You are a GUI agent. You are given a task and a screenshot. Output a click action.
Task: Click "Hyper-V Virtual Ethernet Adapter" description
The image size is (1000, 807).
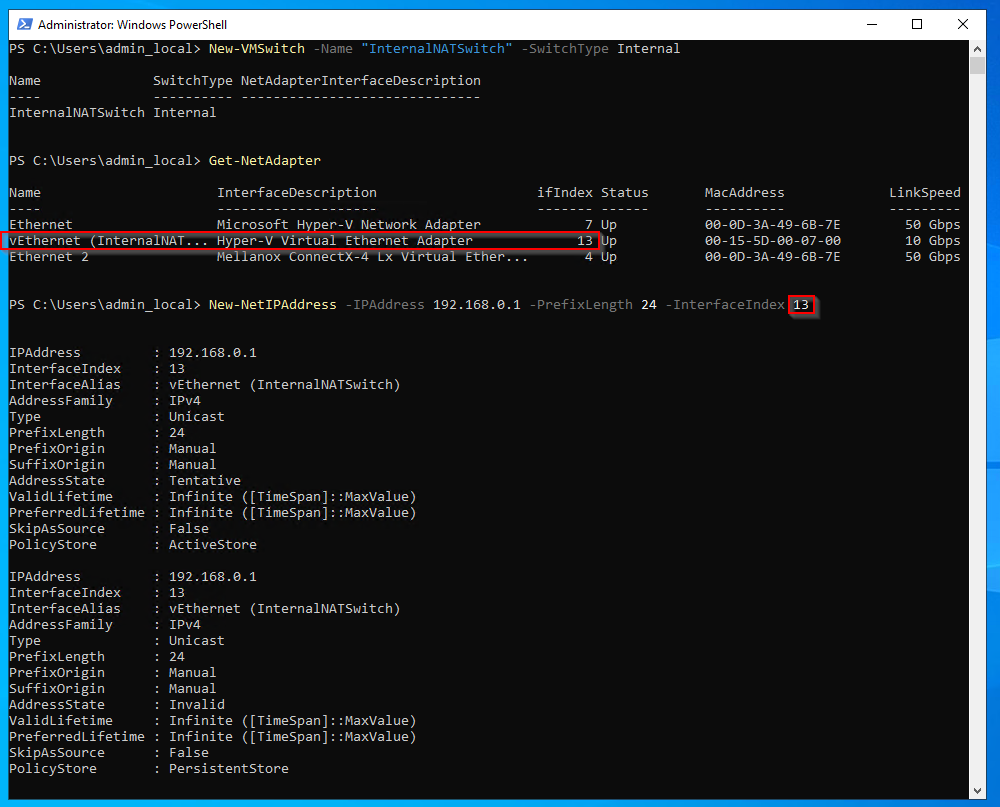345,241
